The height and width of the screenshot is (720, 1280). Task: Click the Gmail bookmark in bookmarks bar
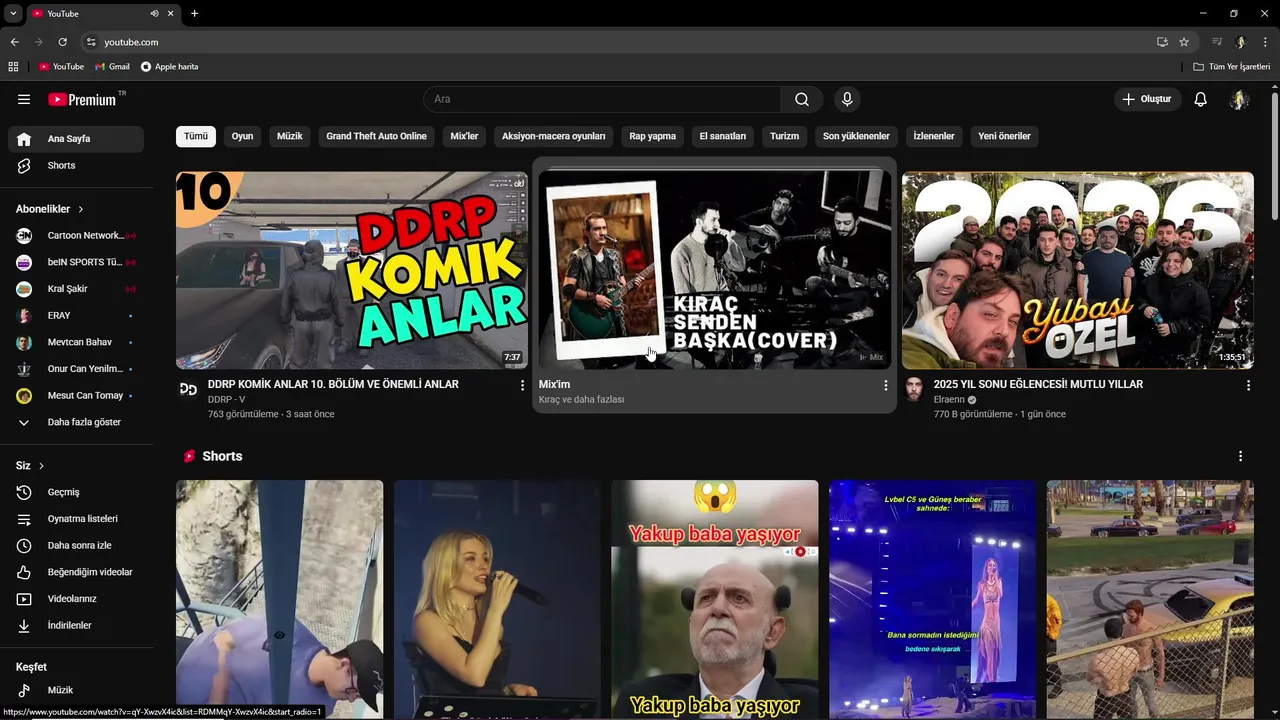tap(112, 66)
